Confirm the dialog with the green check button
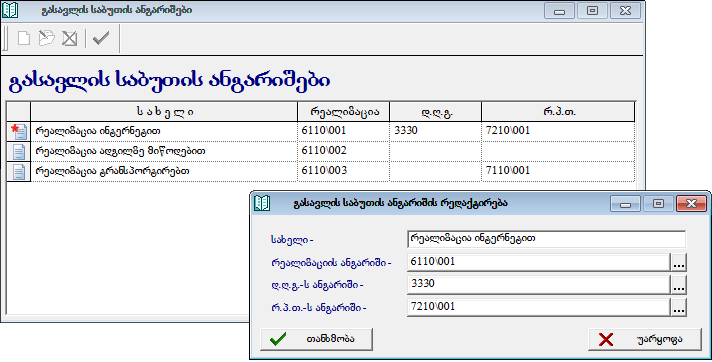 [316, 339]
